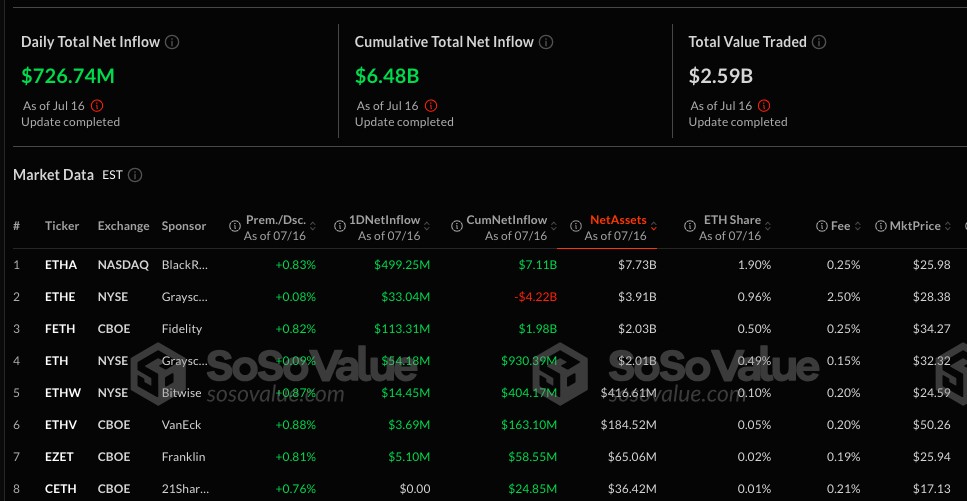This screenshot has width=967, height=501.
Task: Click info icon beside Cumulative Total Net Inflow
Action: click(546, 42)
